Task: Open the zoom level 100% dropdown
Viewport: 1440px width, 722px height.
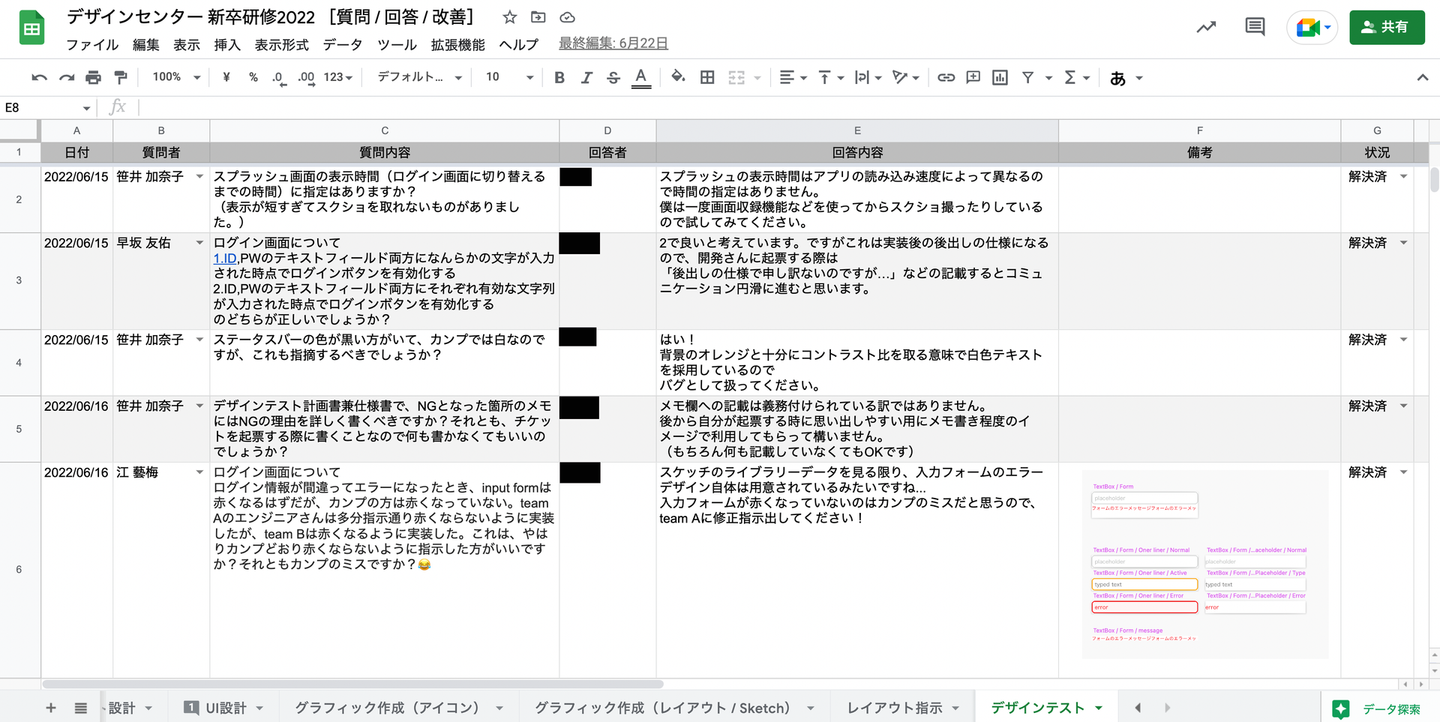Action: (x=176, y=77)
